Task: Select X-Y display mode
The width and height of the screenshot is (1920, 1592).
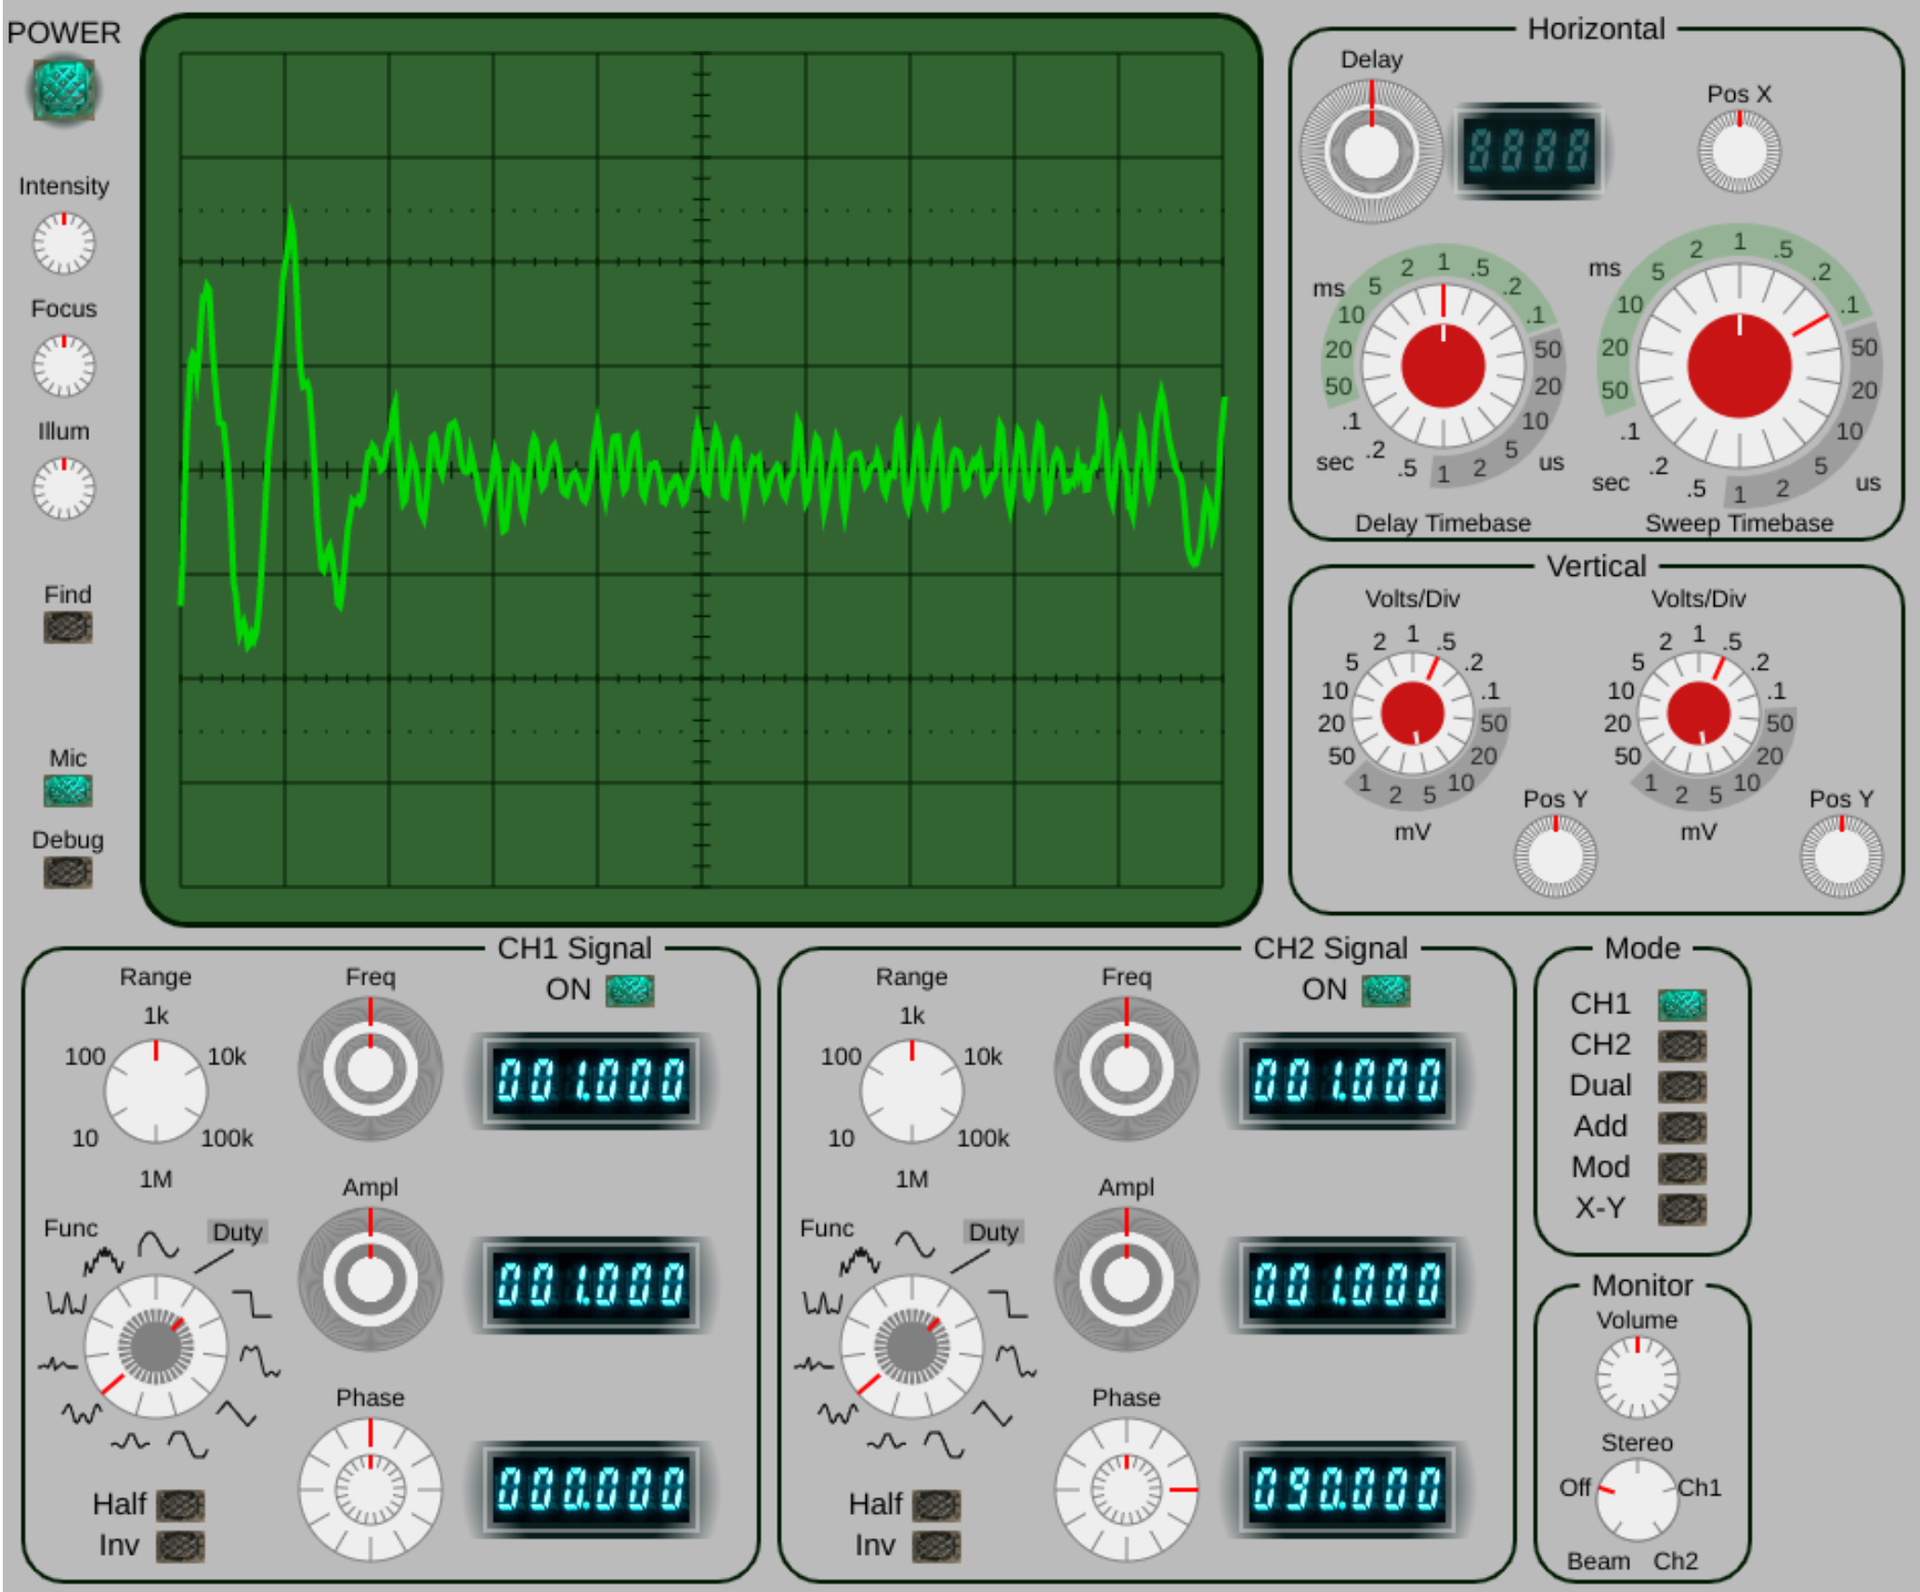Action: tap(1682, 1210)
